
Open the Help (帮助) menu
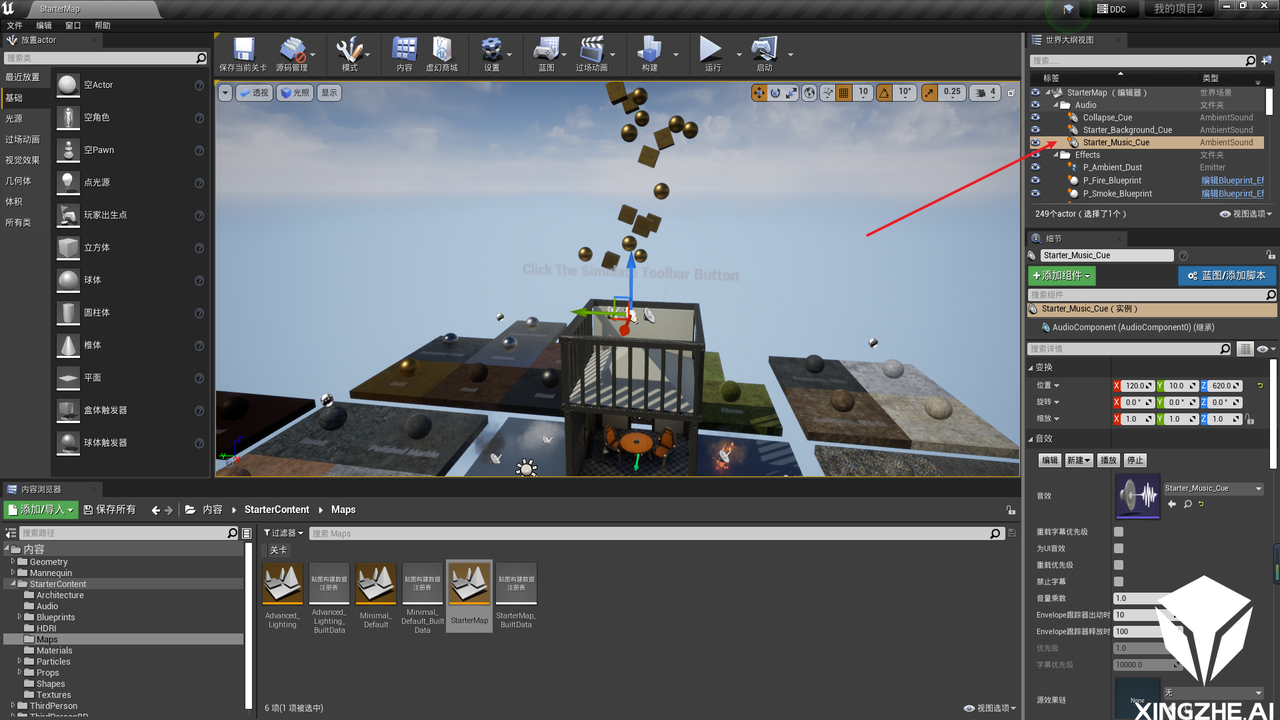point(103,25)
